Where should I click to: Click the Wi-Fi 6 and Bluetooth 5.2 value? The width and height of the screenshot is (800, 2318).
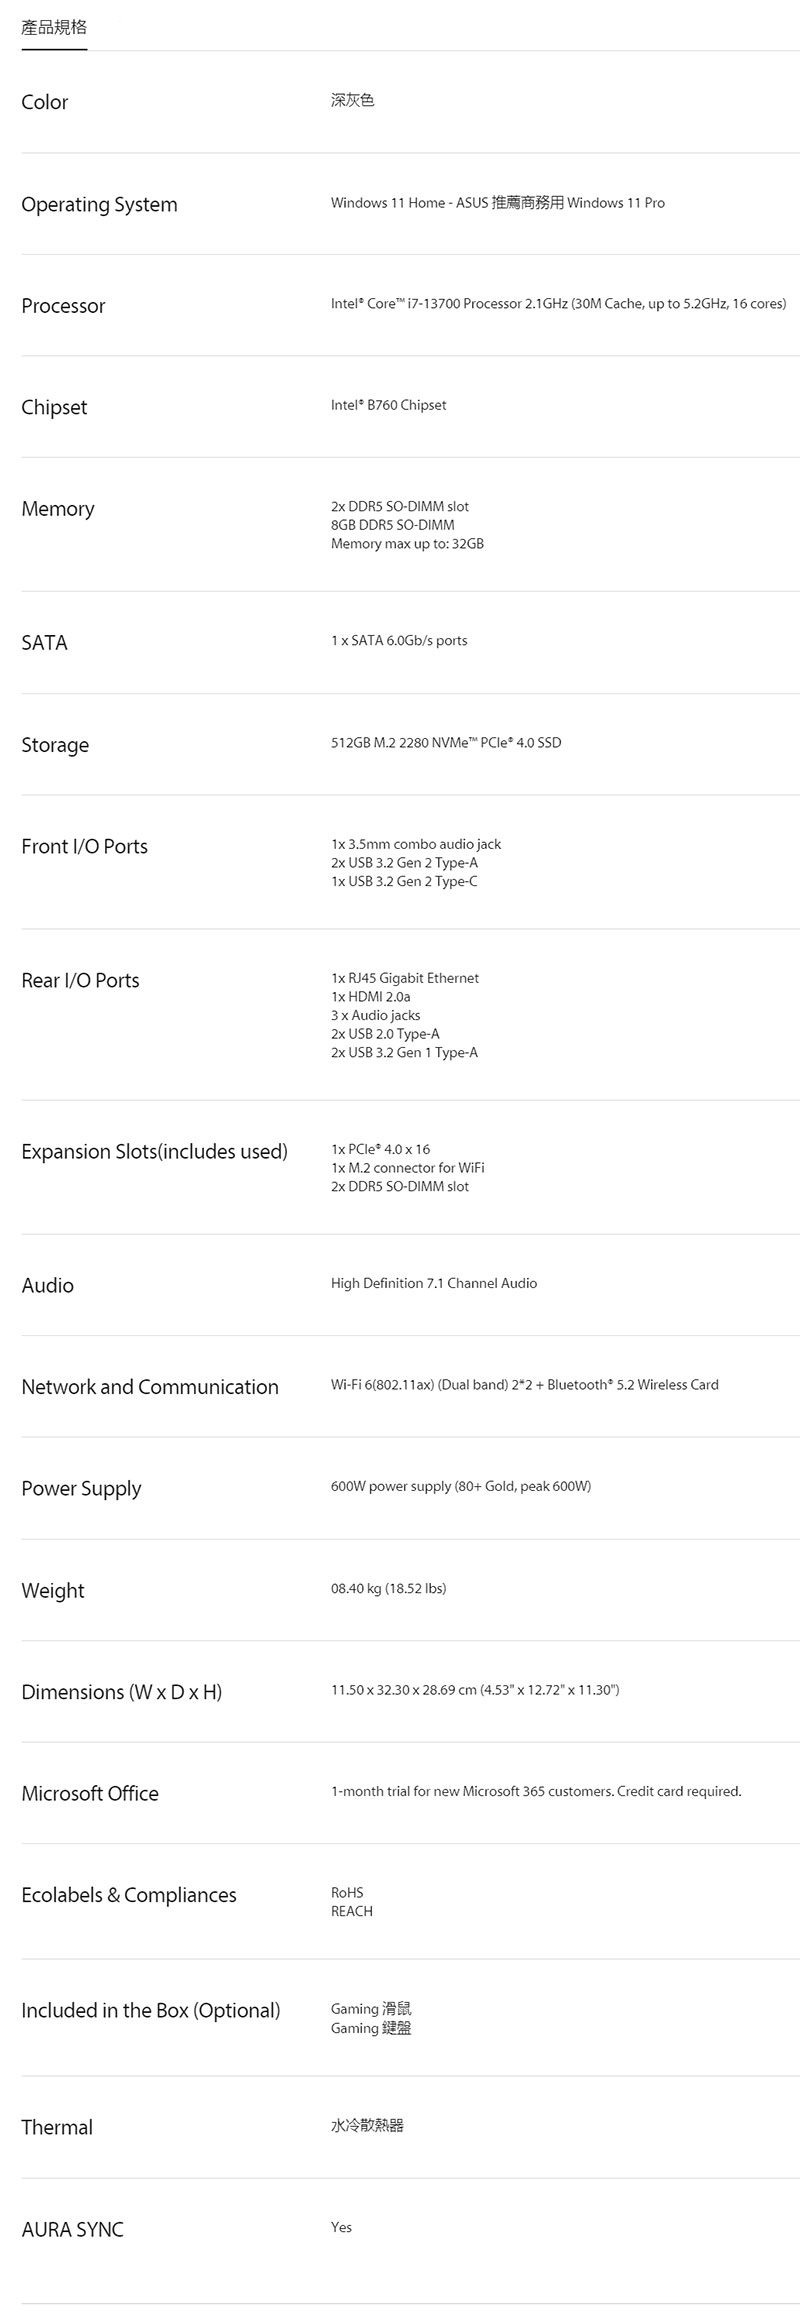(x=524, y=1385)
